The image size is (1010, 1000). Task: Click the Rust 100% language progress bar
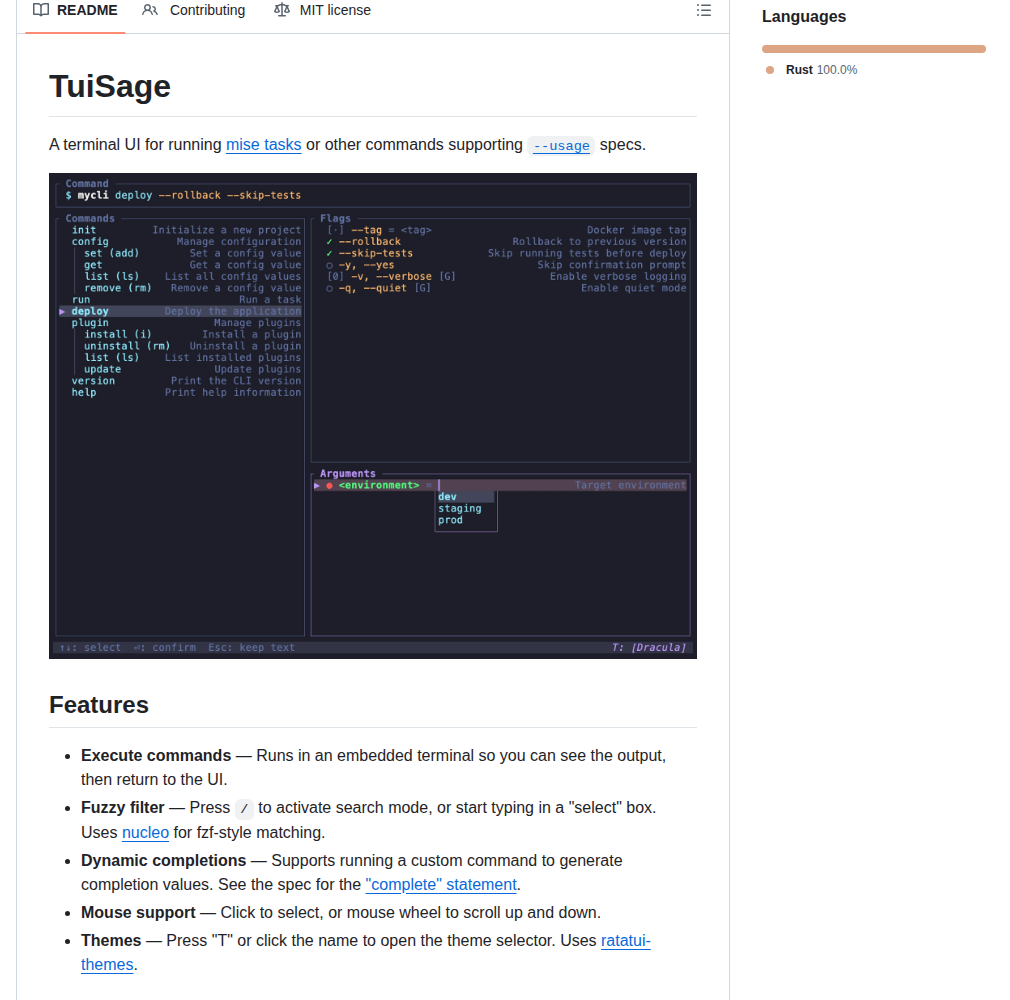coord(873,47)
